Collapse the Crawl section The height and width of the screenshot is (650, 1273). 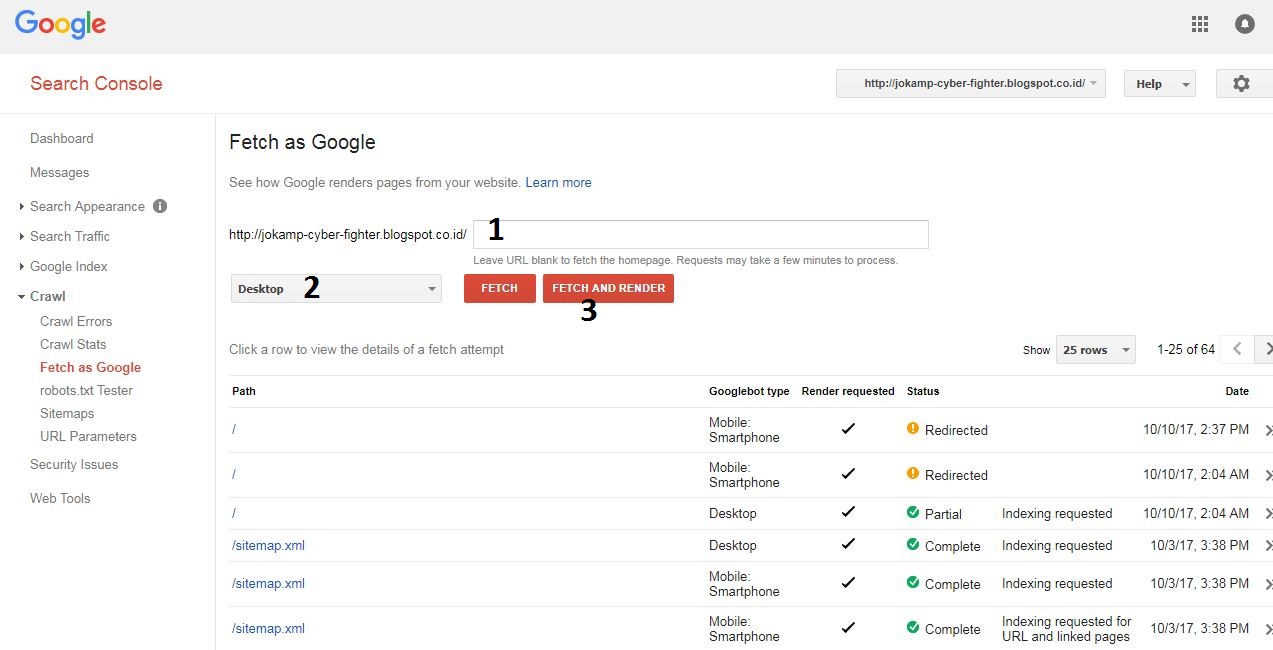pyautogui.click(x=47, y=296)
